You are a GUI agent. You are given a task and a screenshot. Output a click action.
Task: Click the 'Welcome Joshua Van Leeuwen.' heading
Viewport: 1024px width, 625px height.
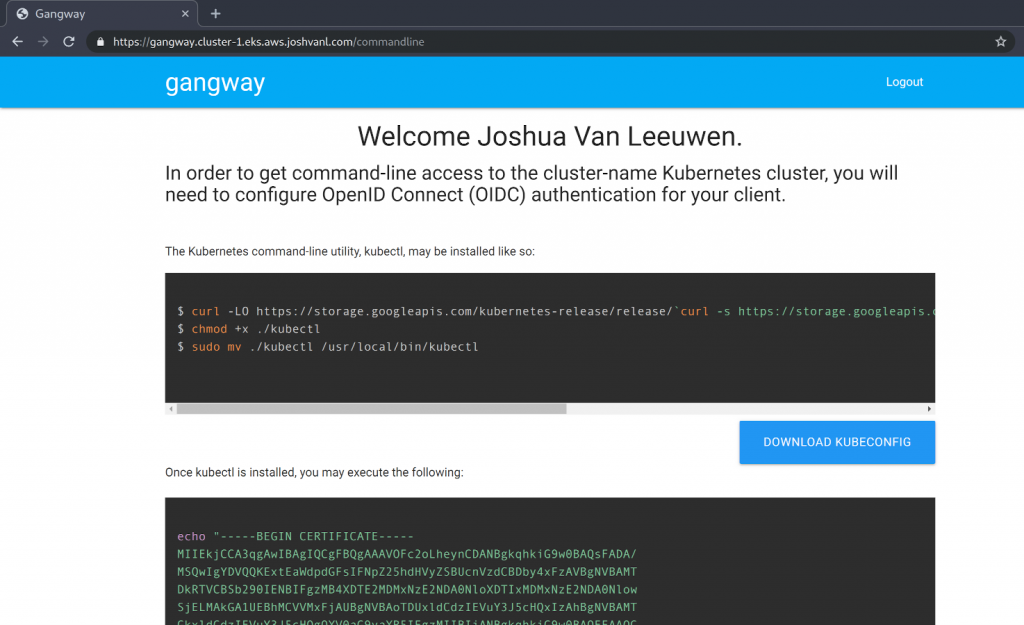(549, 136)
